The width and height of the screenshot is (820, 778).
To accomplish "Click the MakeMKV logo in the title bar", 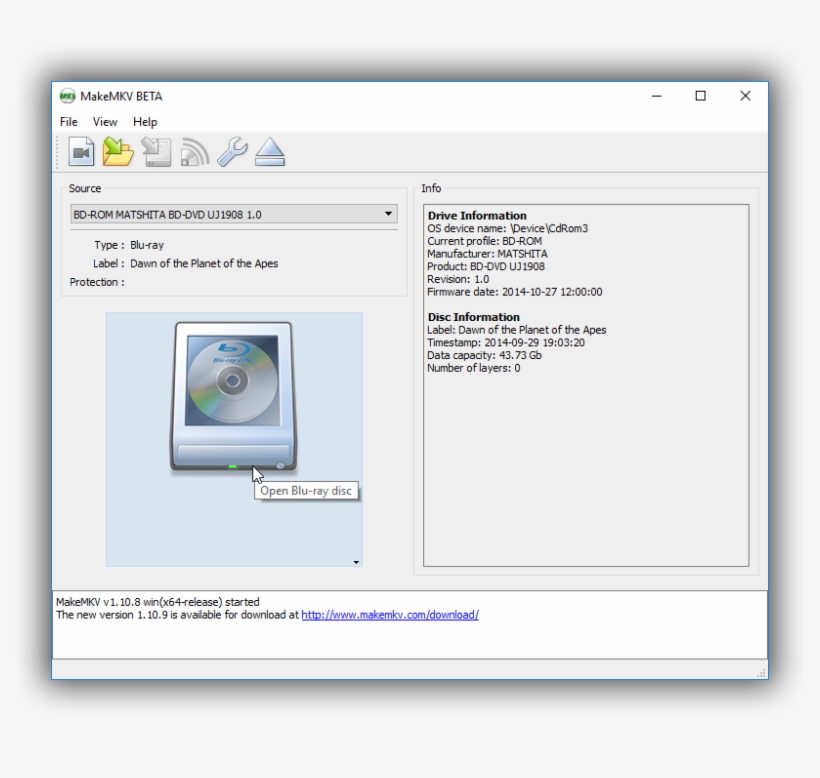I will click(67, 96).
